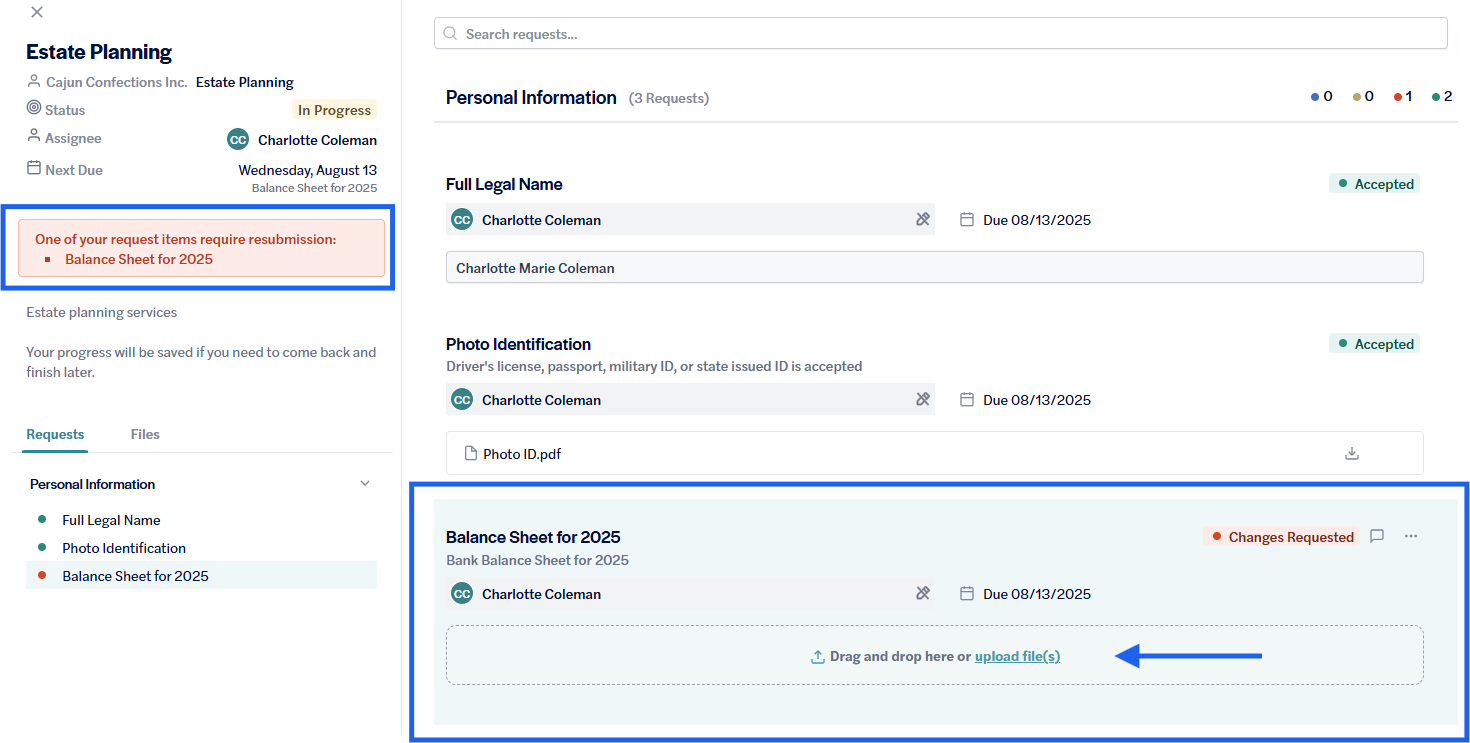
Task: Click the person icon beside Cajun Confections Inc.
Action: [34, 81]
